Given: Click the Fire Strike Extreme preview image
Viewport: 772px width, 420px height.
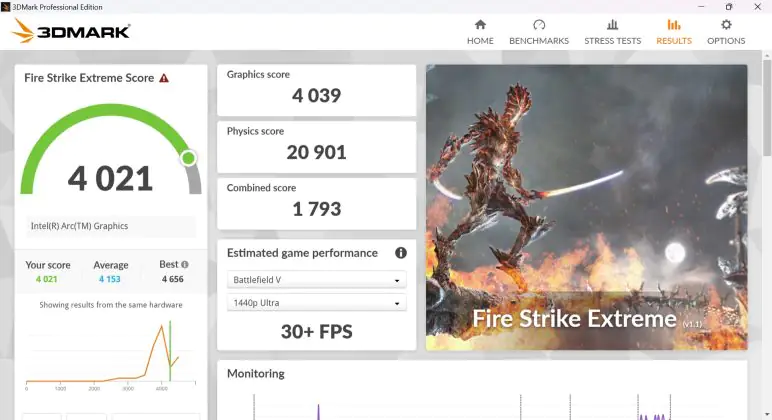Looking at the screenshot, I should pos(586,207).
